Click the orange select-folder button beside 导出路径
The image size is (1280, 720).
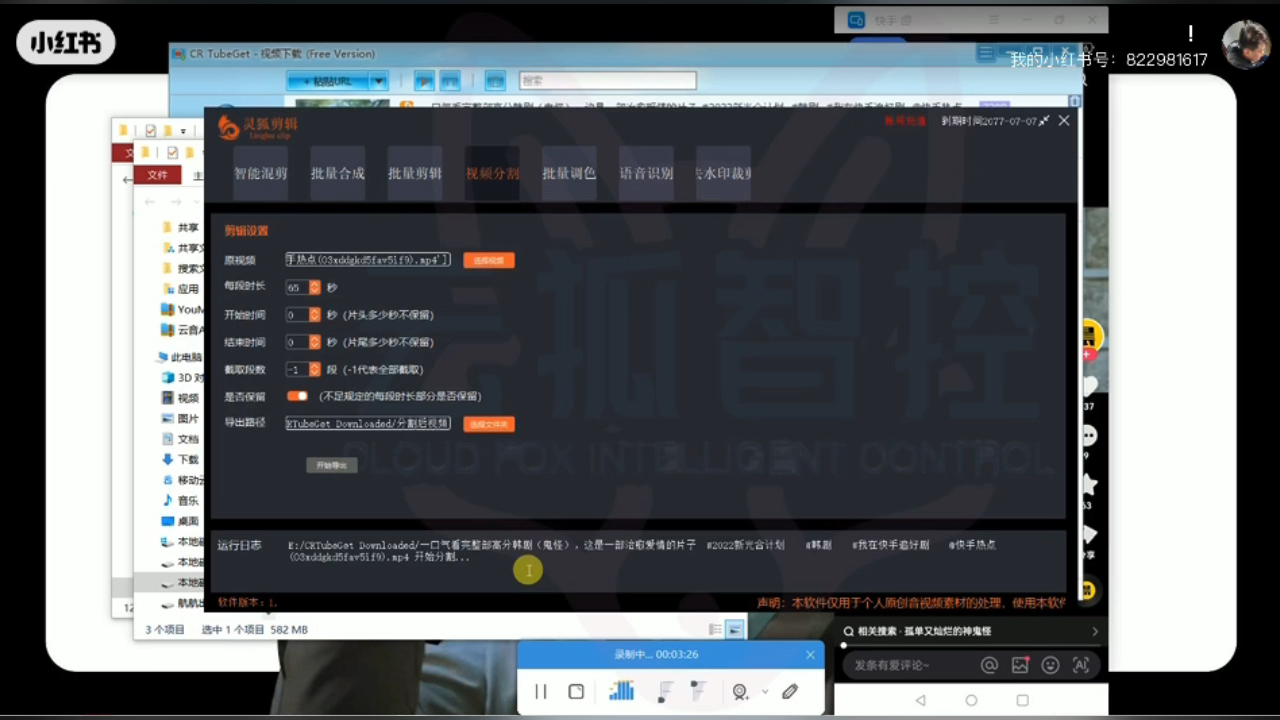pos(489,424)
